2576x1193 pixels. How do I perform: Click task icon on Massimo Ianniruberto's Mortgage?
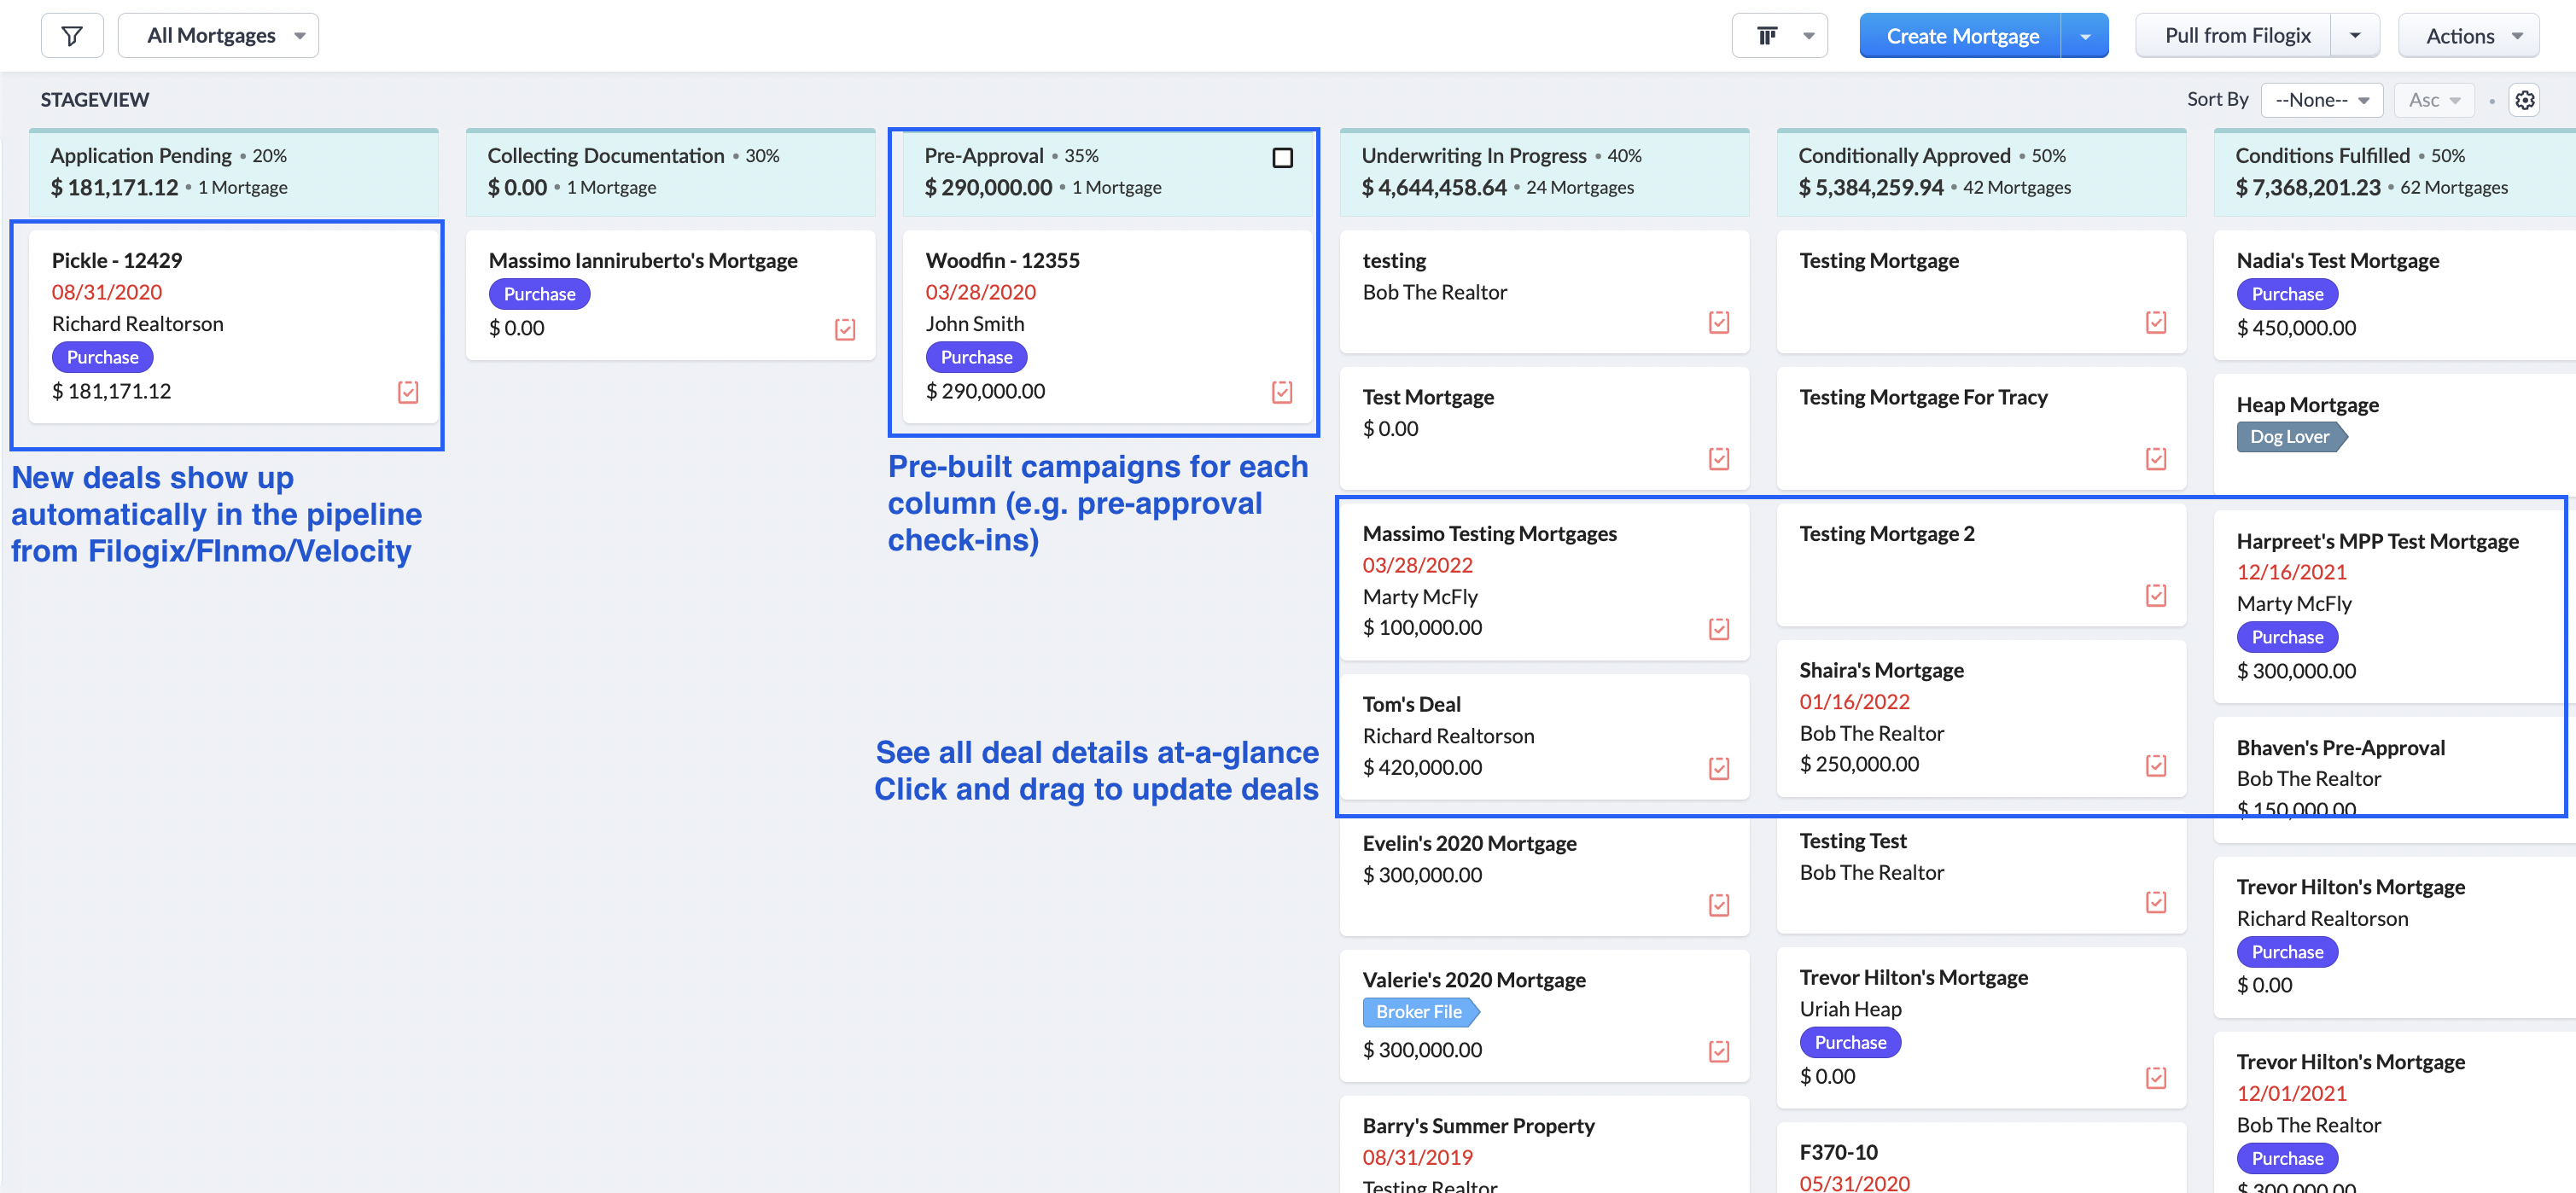click(x=845, y=329)
